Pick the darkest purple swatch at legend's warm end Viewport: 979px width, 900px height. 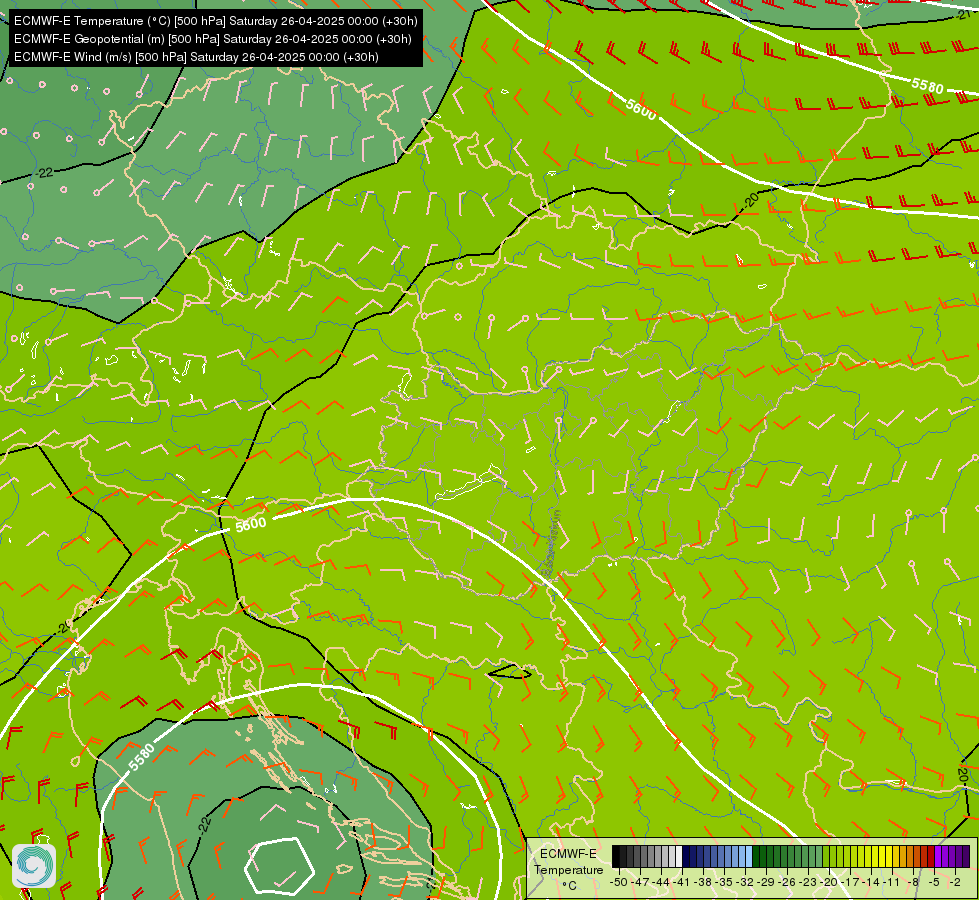pyautogui.click(x=966, y=856)
